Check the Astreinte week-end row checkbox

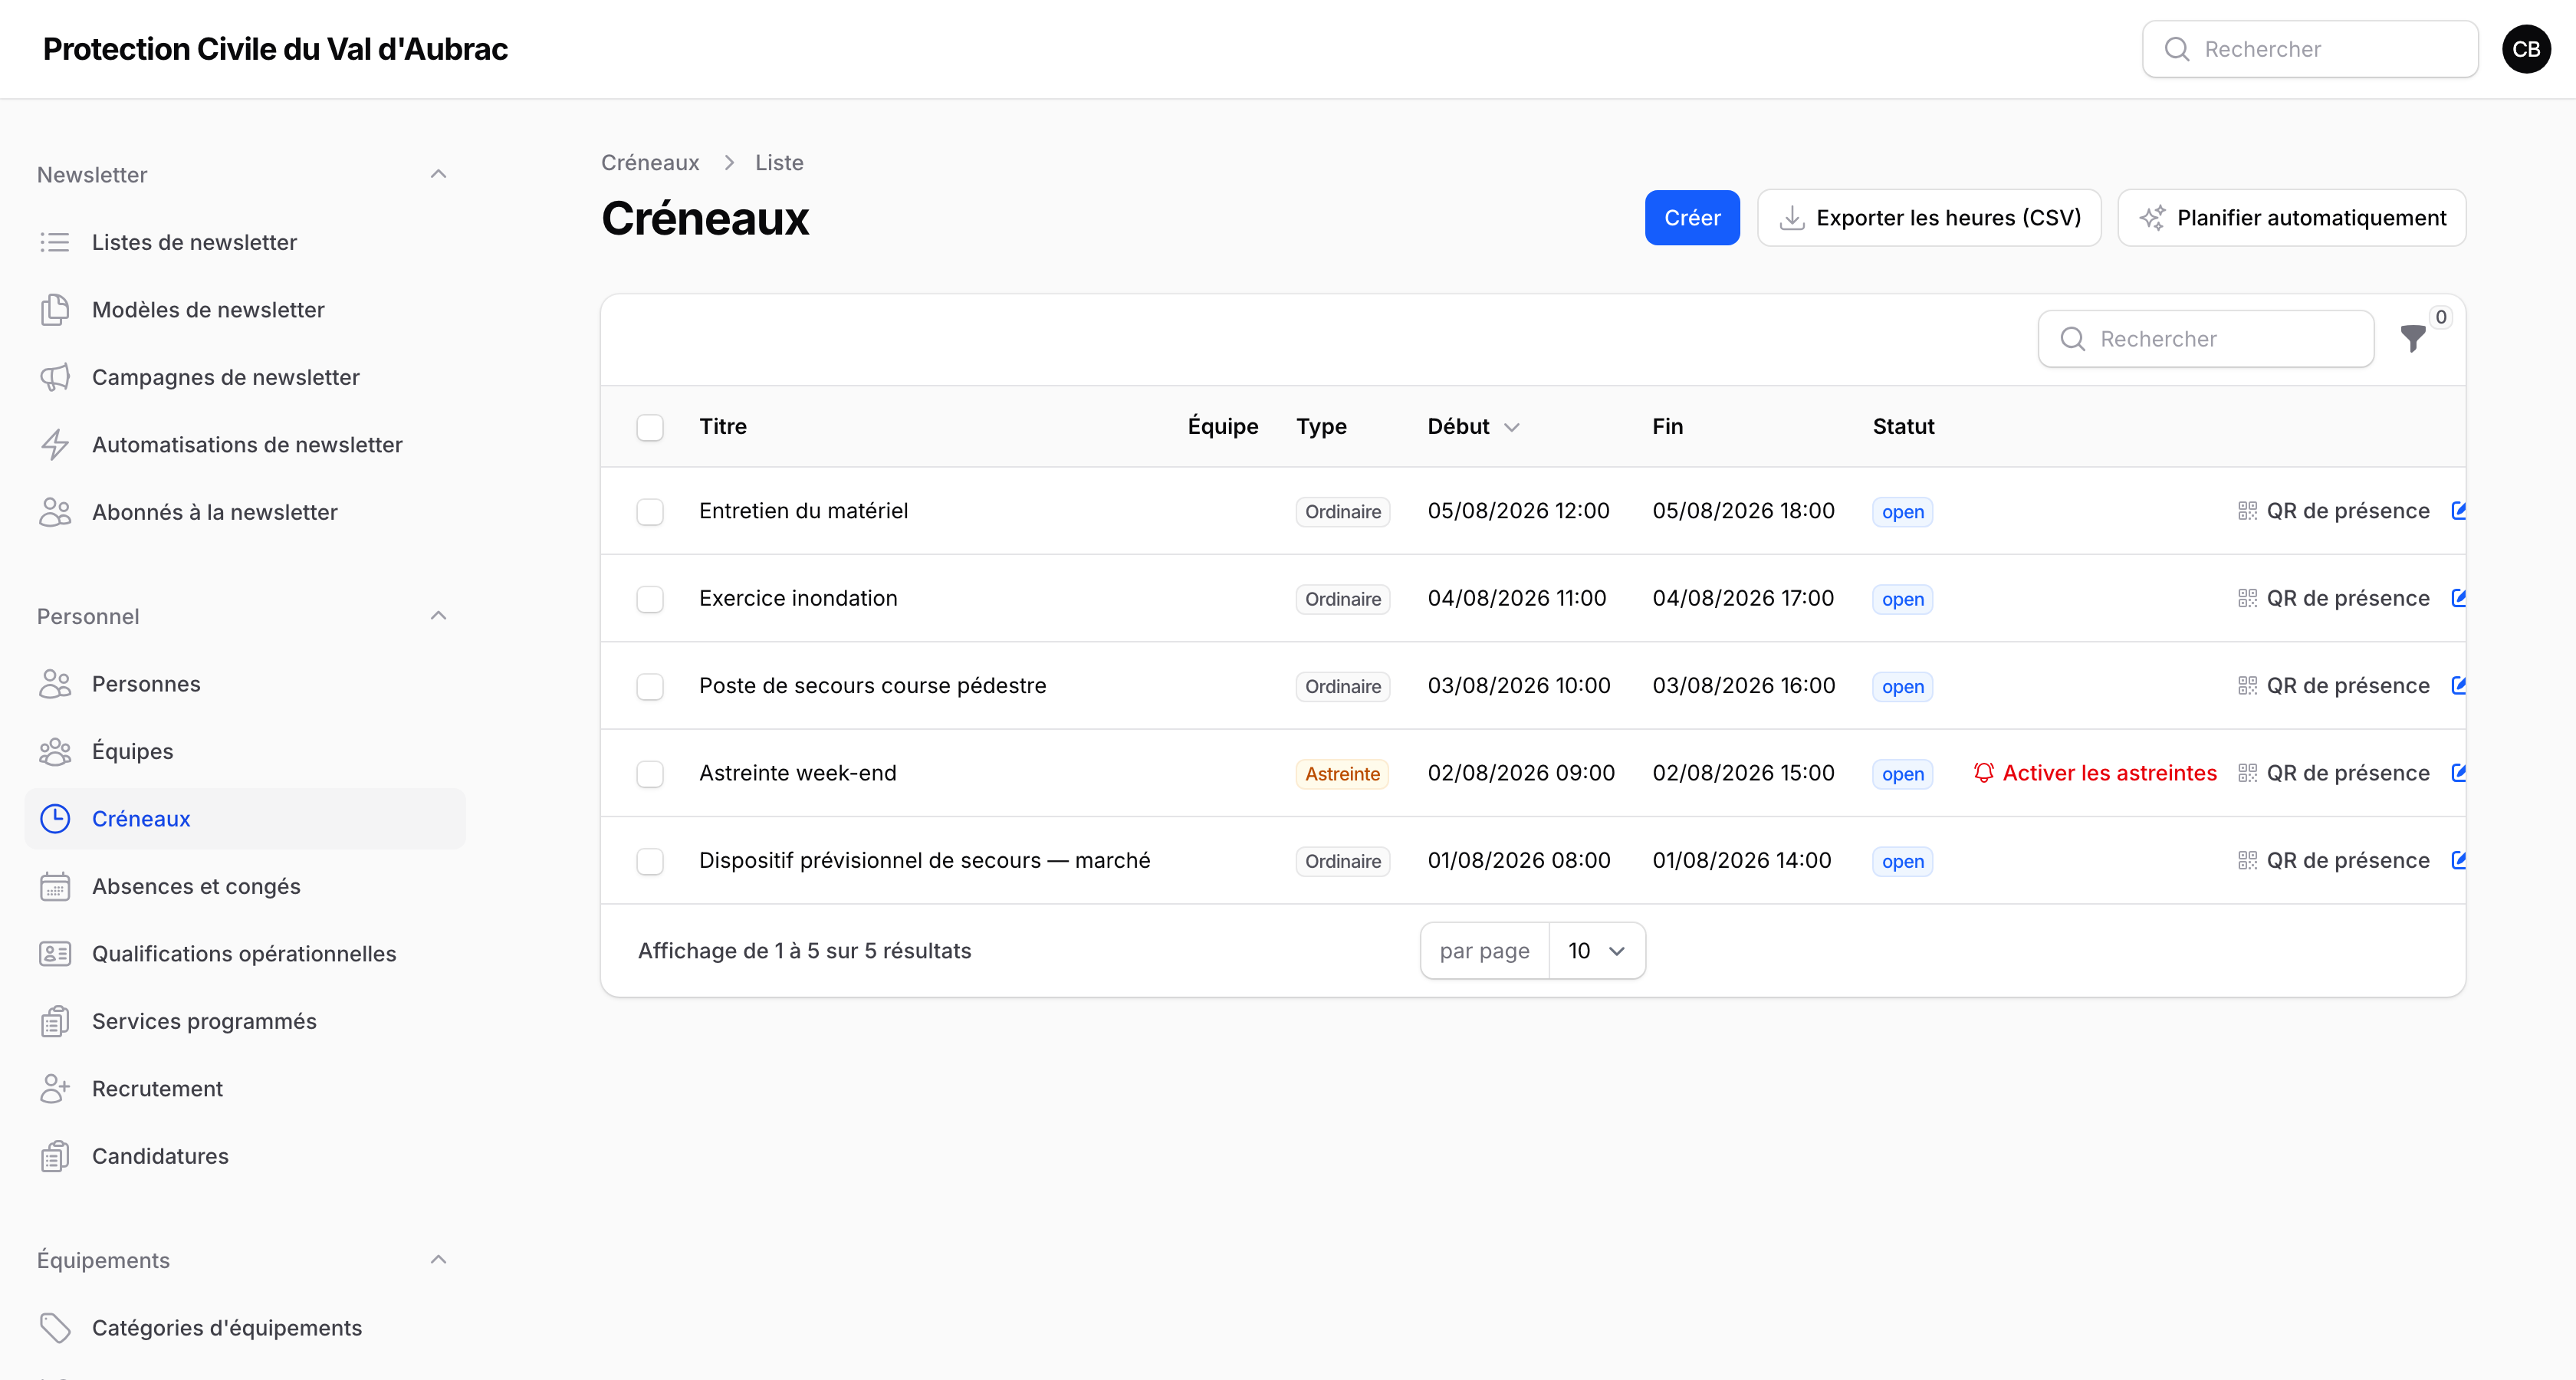[650, 774]
